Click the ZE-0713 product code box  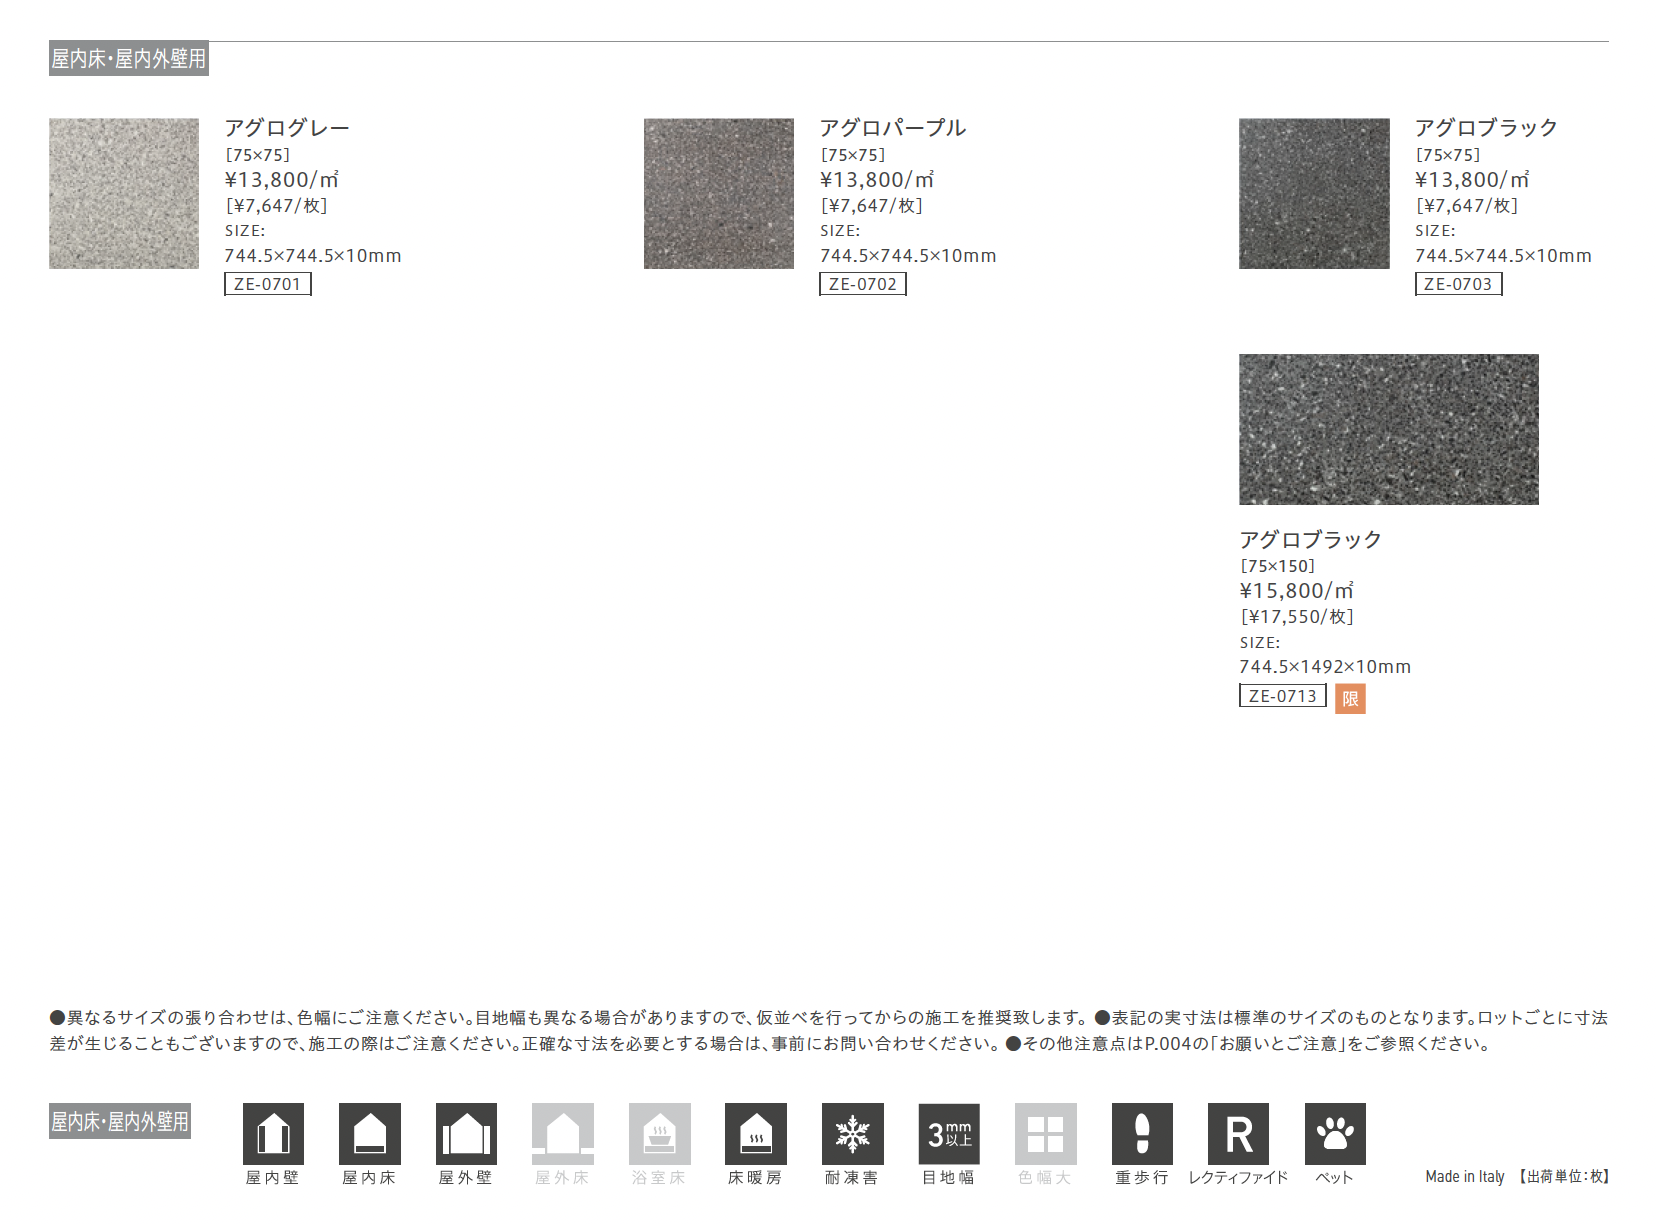point(1282,696)
